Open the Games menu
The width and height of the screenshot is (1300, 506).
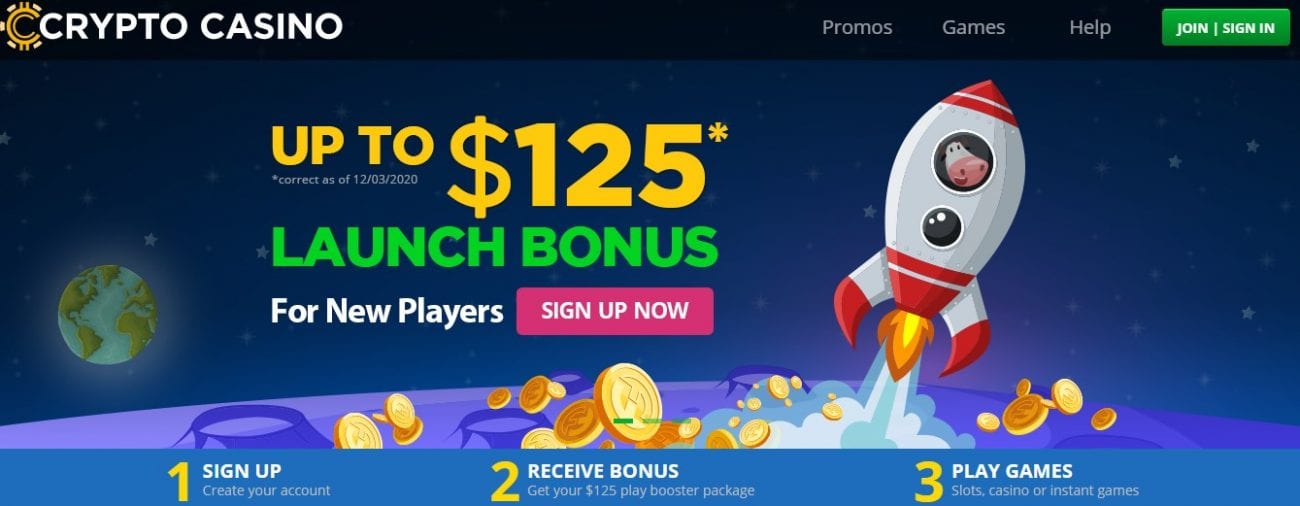click(973, 27)
